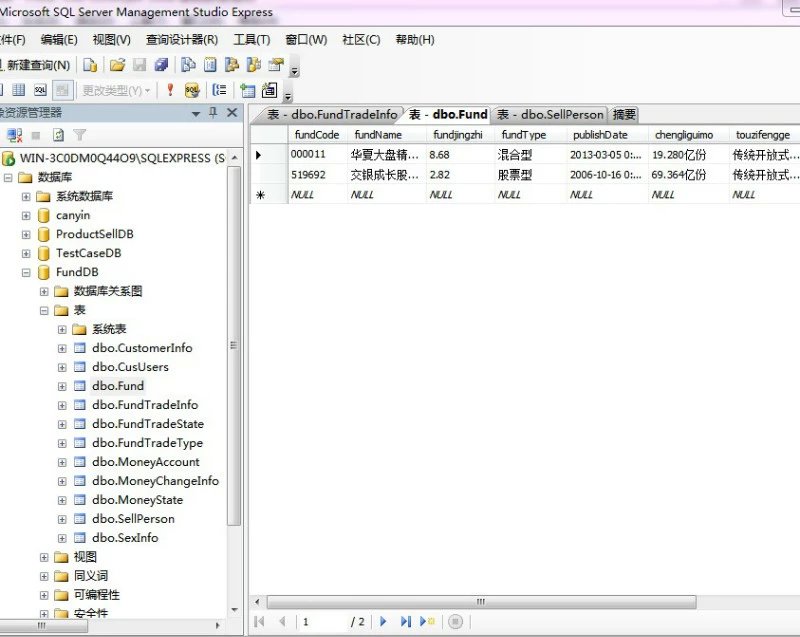Open the 帮助(H) menu
The width and height of the screenshot is (800, 637).
415,40
